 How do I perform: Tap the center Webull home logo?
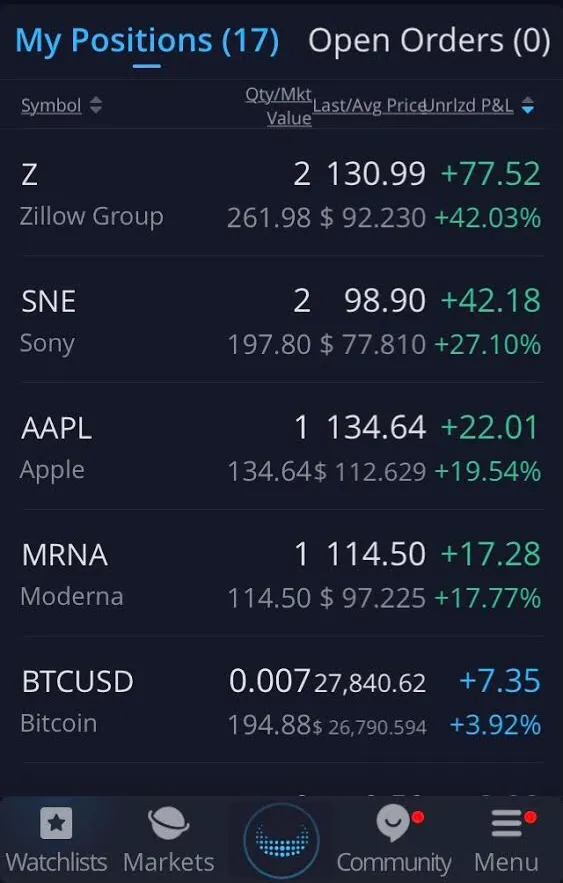[x=282, y=841]
